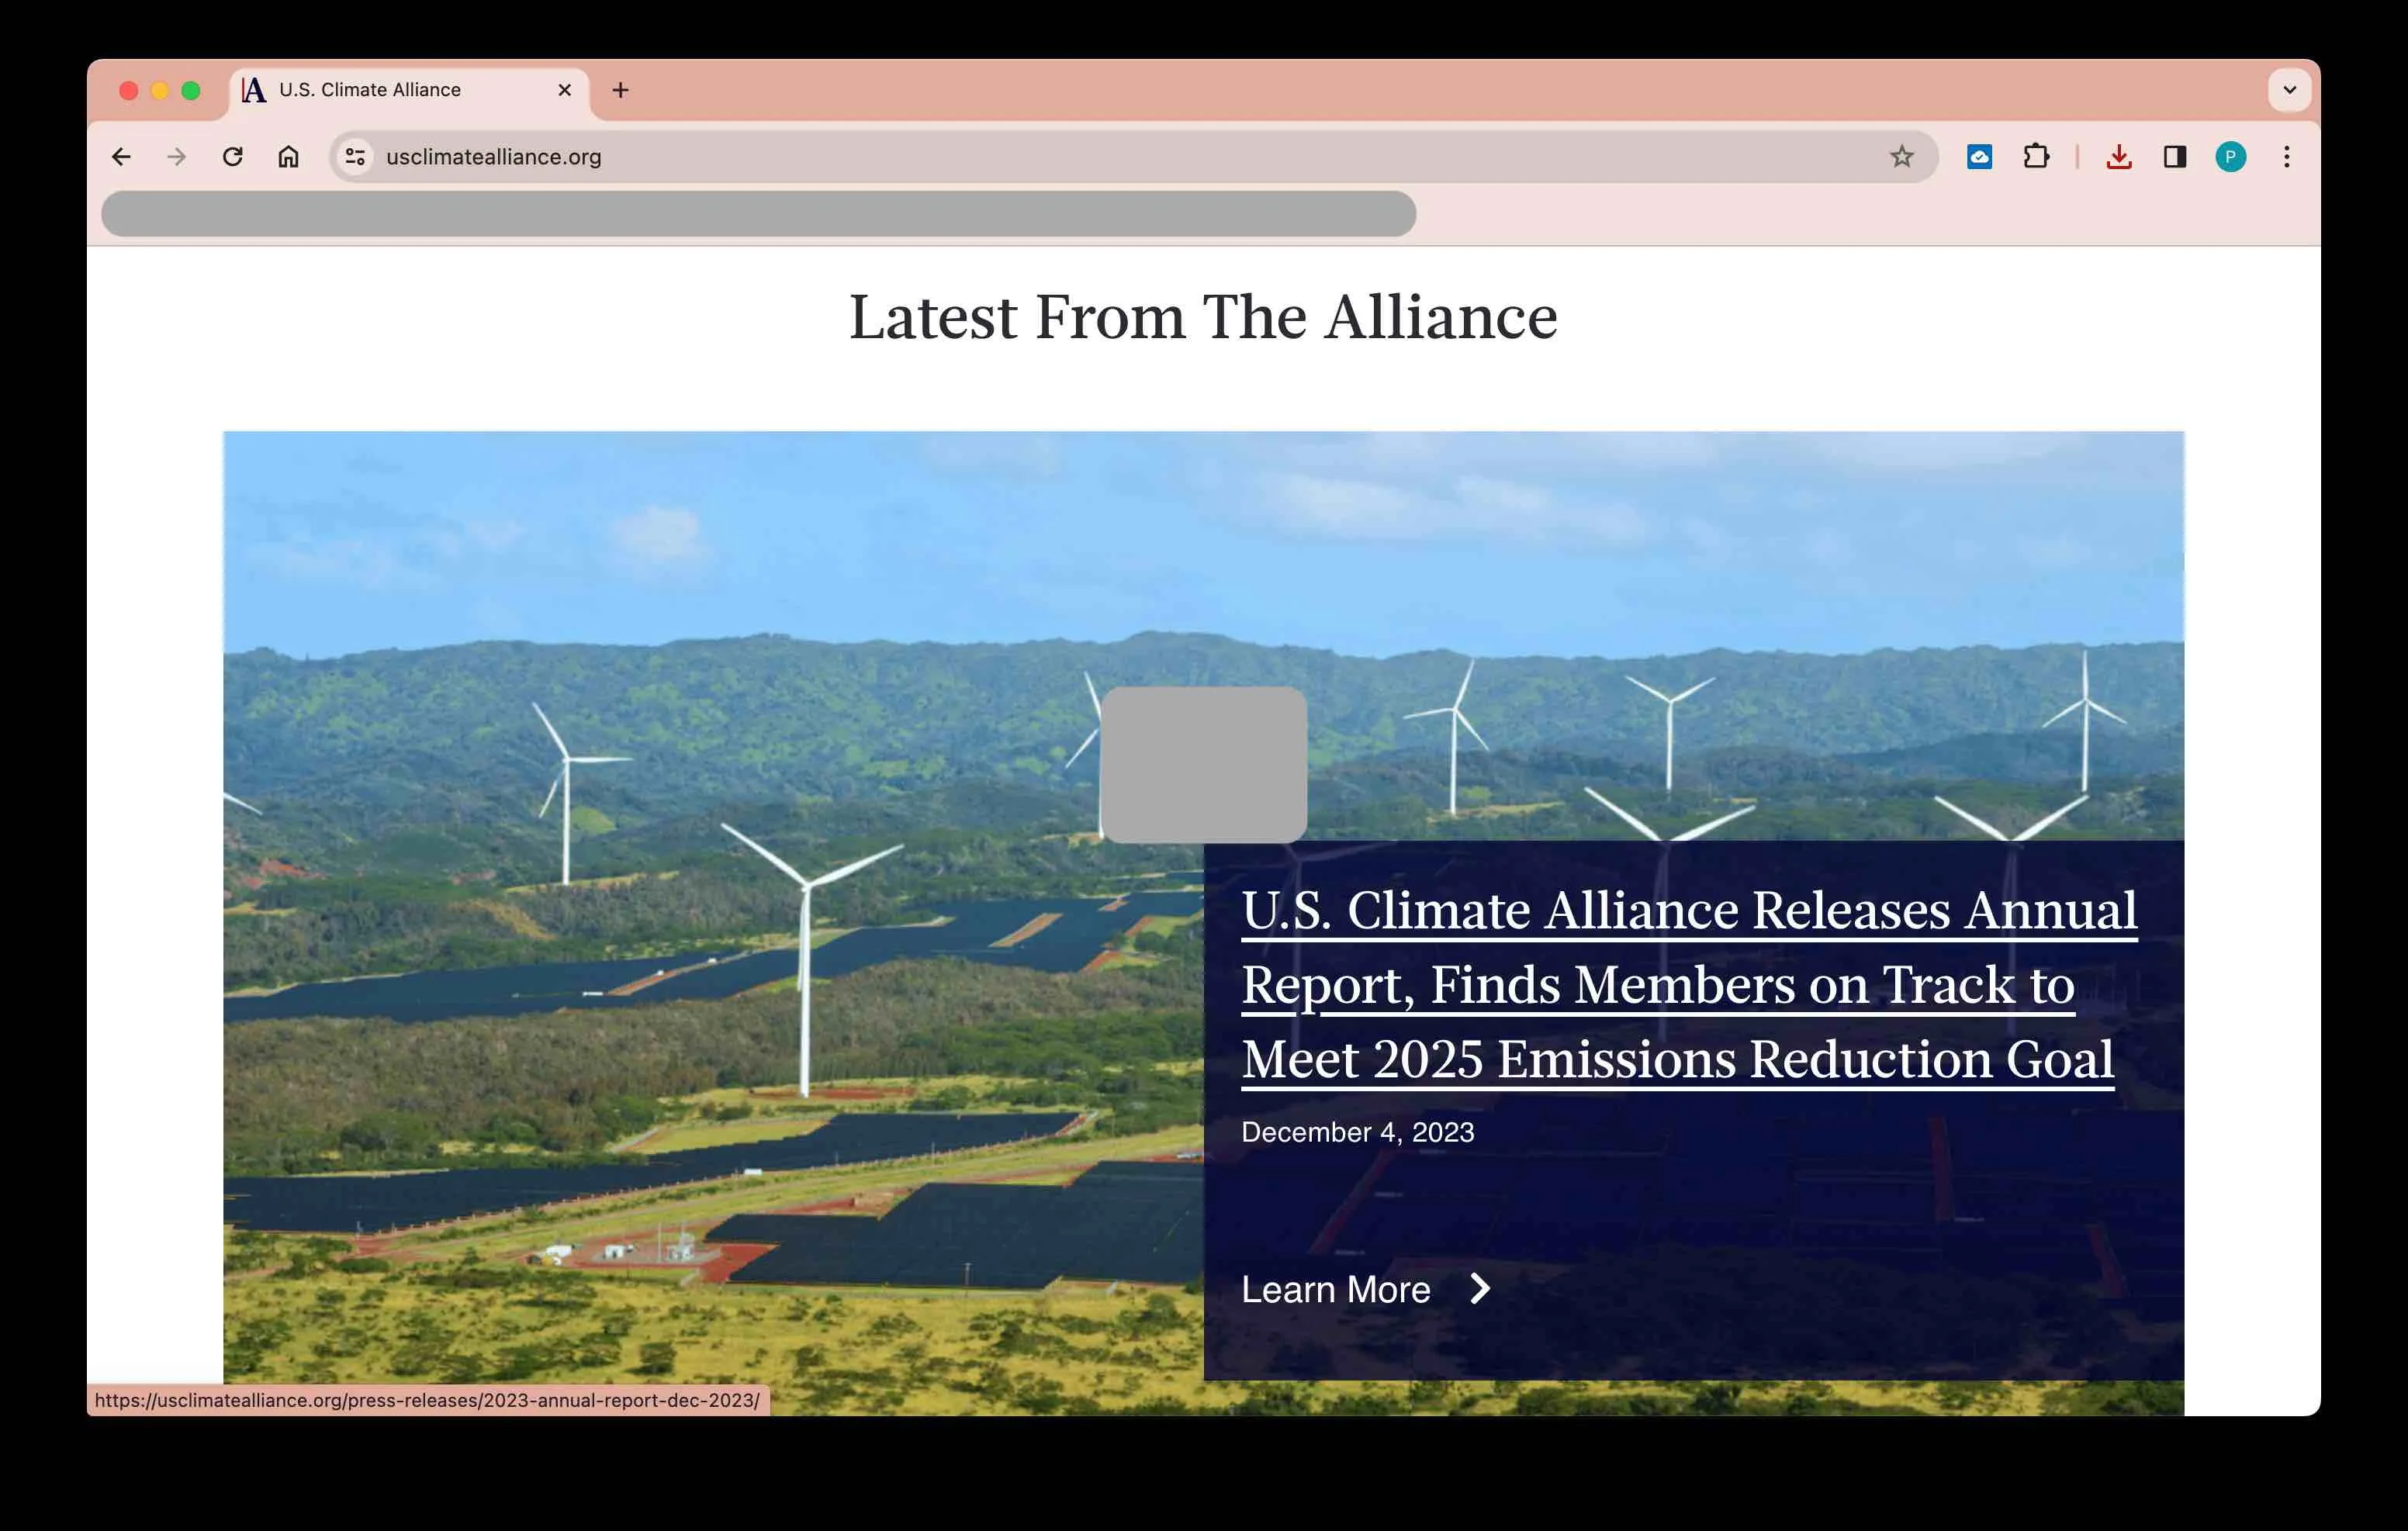Open the blue cloud extension icon
2408x1531 pixels.
1979,157
